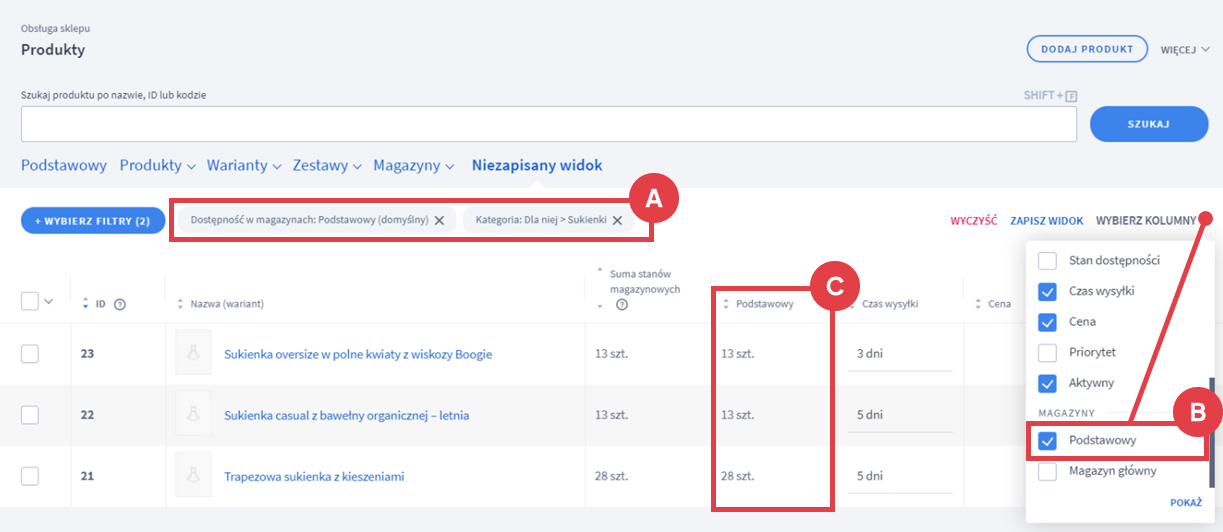
Task: Open Sukienka casual z bawełny organicznej link
Action: click(346, 415)
